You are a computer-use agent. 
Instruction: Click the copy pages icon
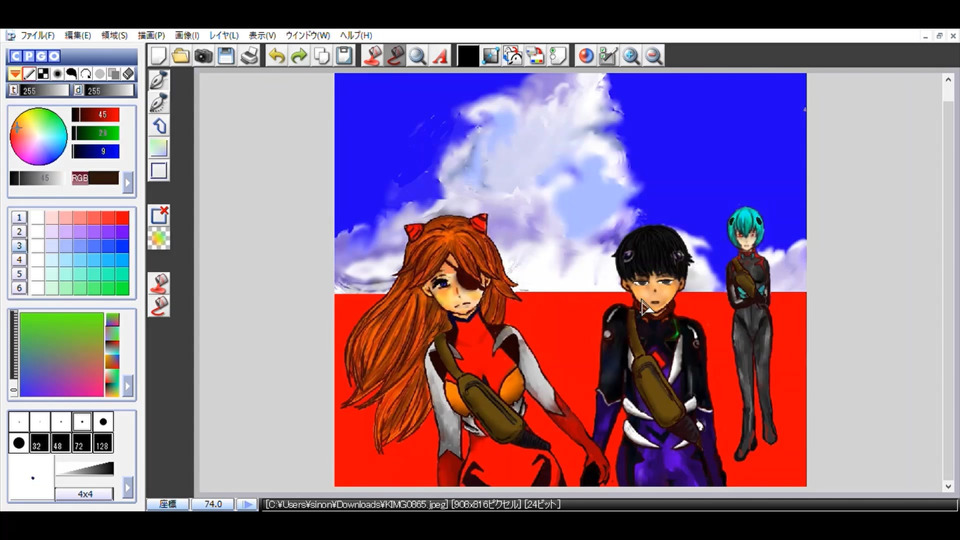tap(321, 56)
